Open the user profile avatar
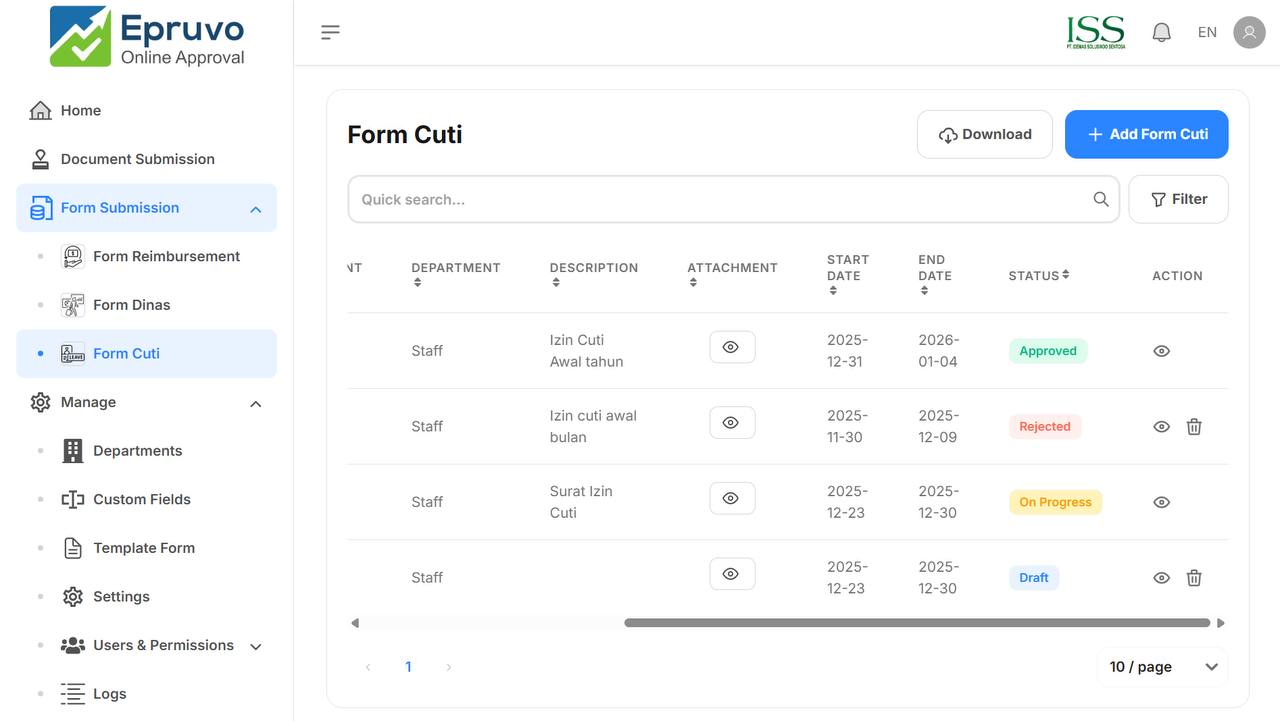Image resolution: width=1280 pixels, height=721 pixels. tap(1249, 32)
